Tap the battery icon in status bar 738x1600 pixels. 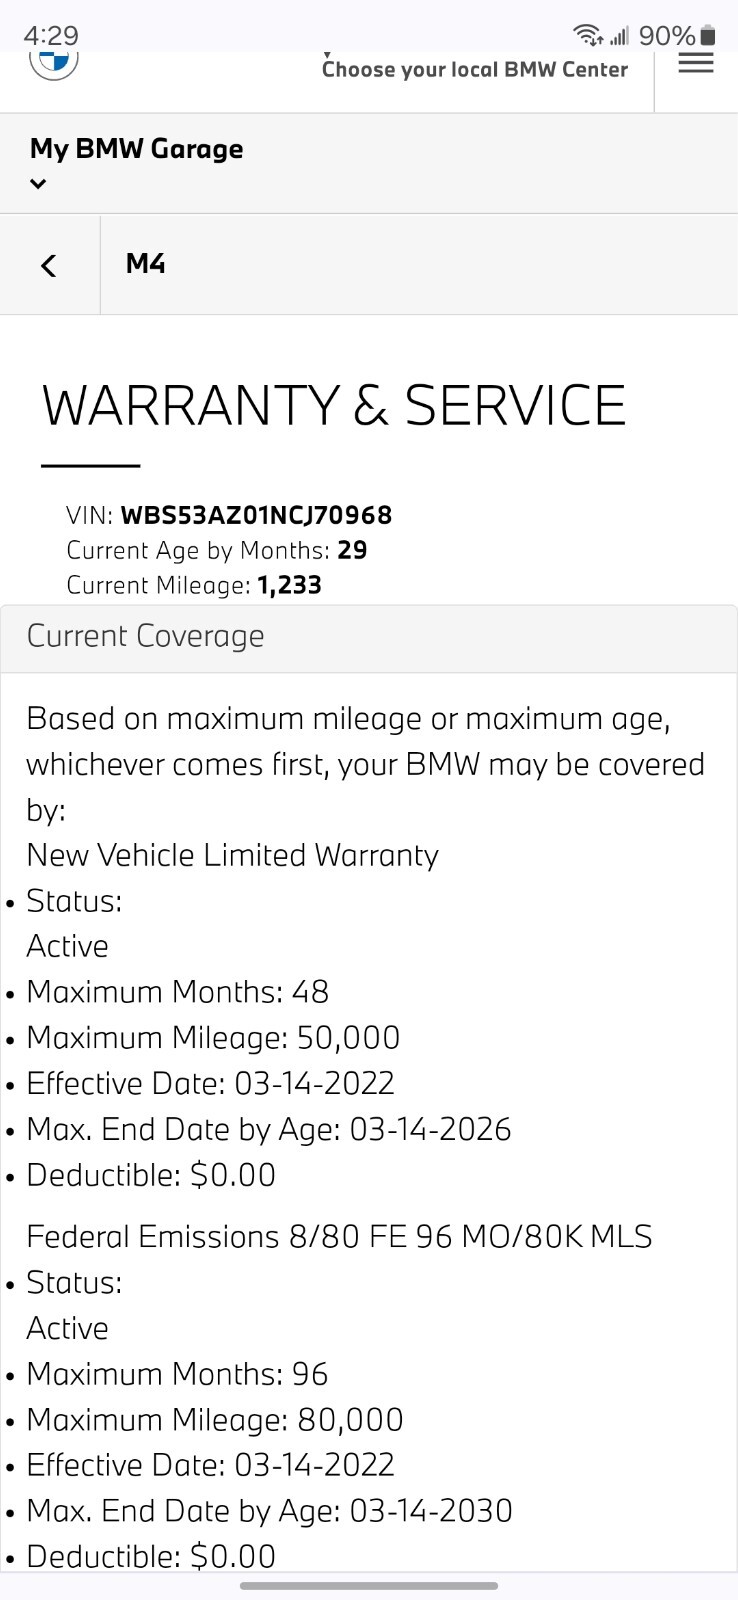[708, 36]
